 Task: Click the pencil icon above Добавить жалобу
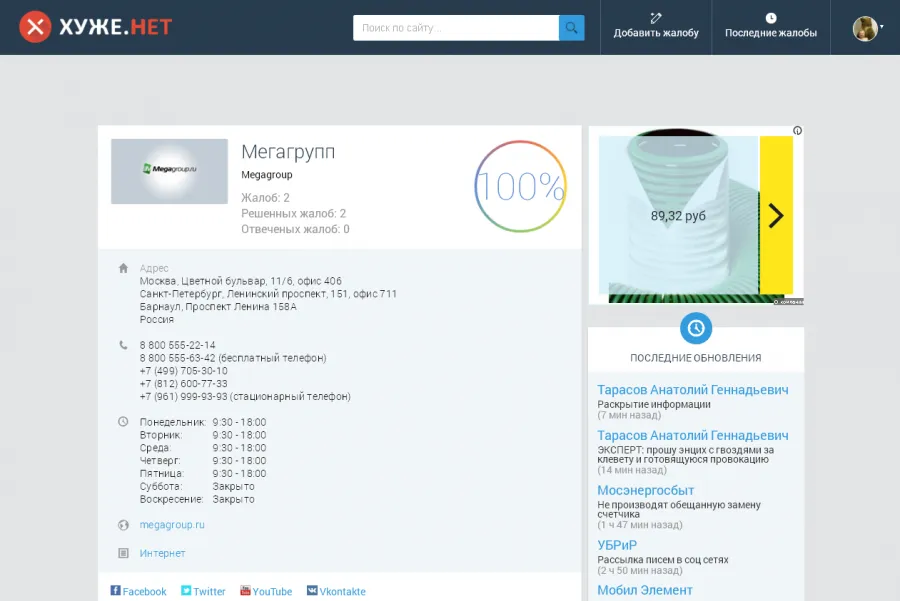[x=656, y=18]
